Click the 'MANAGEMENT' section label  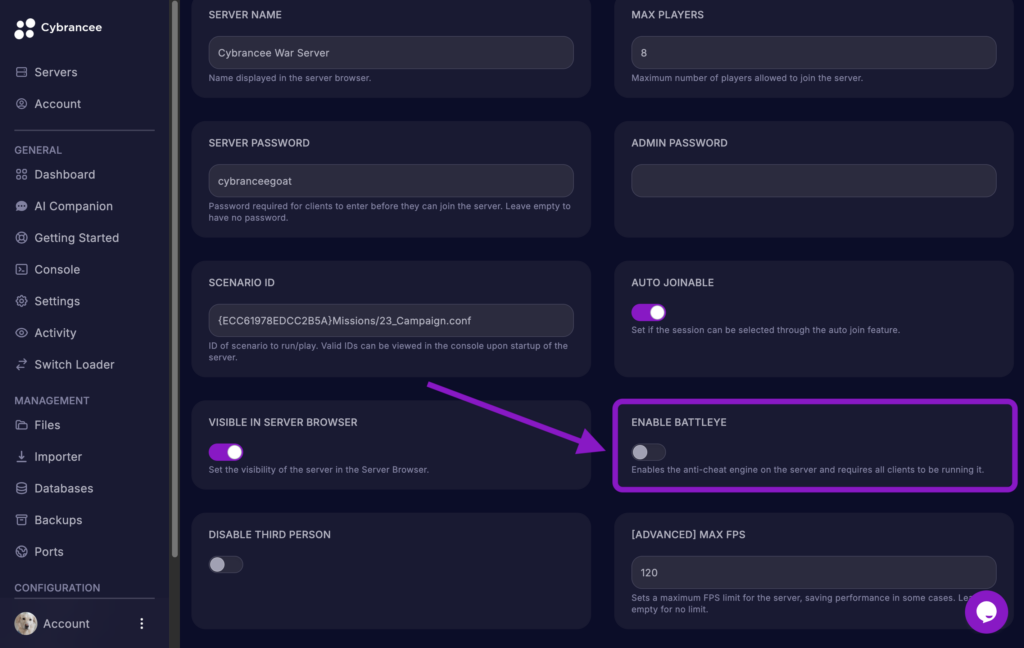coord(52,400)
